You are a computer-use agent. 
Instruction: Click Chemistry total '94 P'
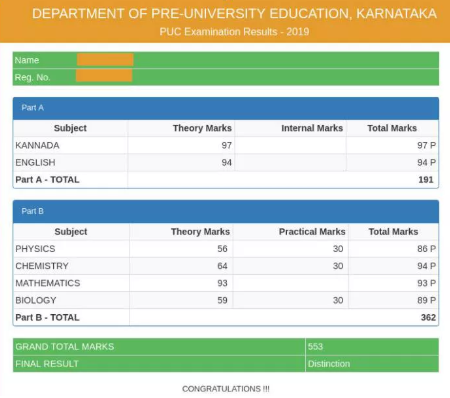426,266
